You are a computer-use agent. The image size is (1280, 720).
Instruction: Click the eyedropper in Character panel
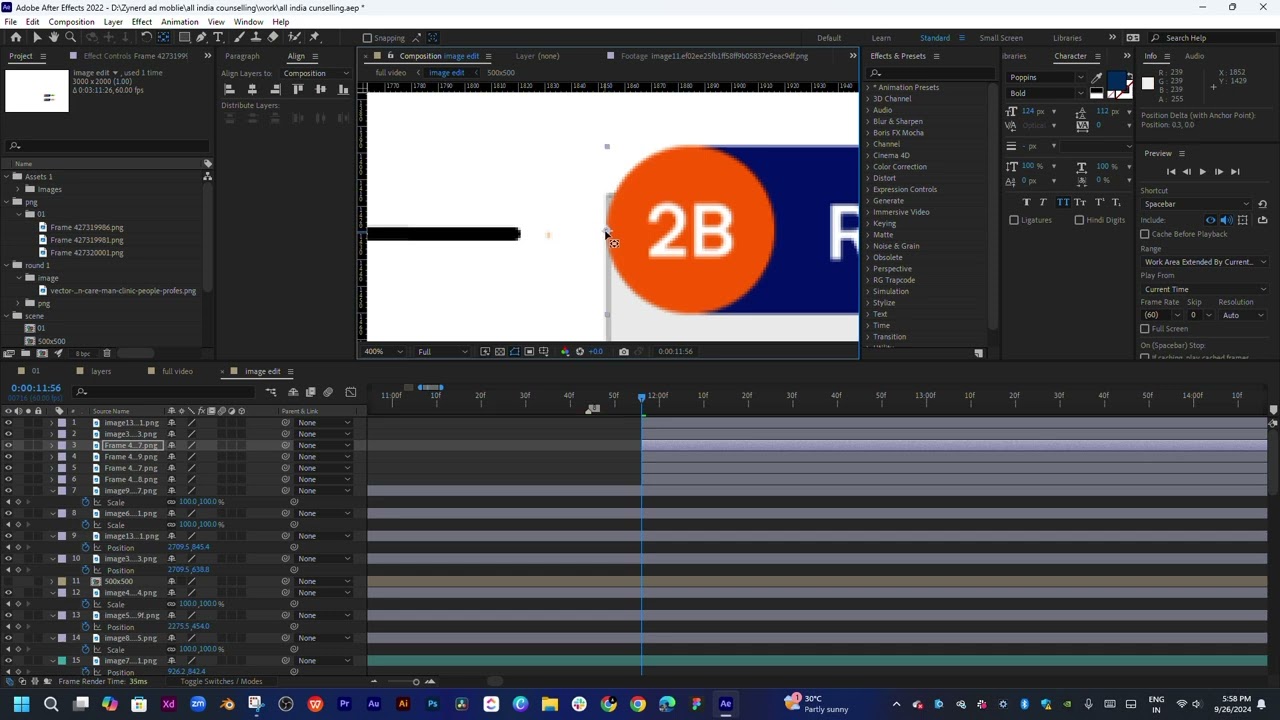(x=1097, y=77)
